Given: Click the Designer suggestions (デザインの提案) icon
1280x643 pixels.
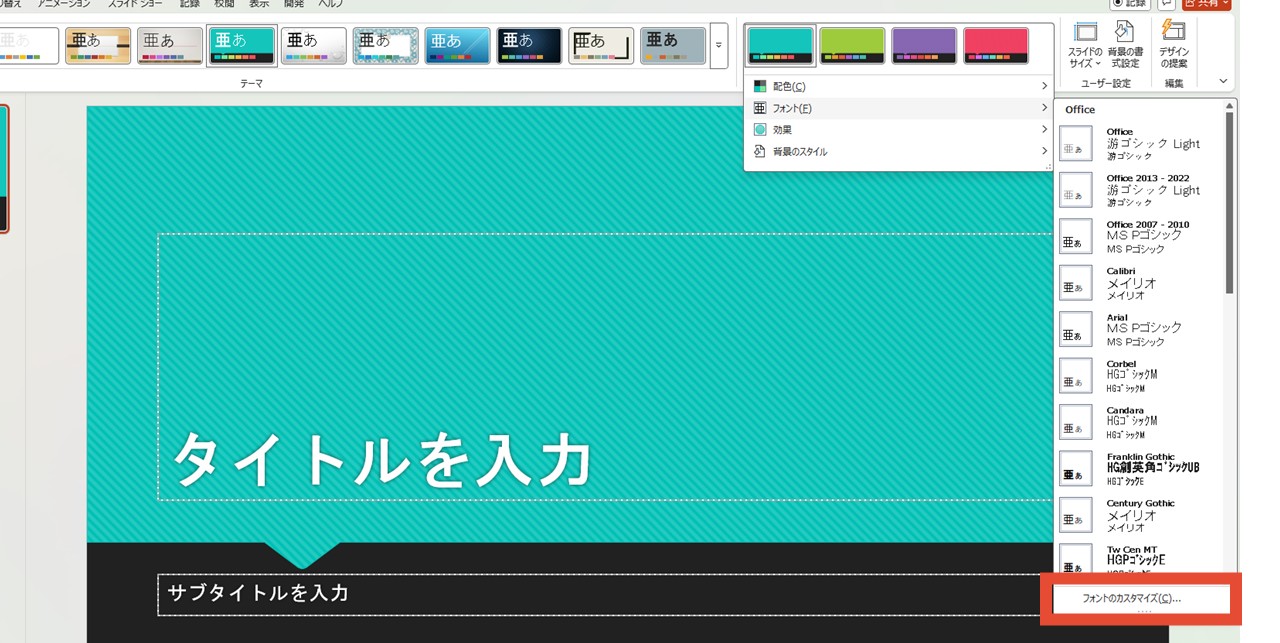Looking at the screenshot, I should pos(1174,44).
